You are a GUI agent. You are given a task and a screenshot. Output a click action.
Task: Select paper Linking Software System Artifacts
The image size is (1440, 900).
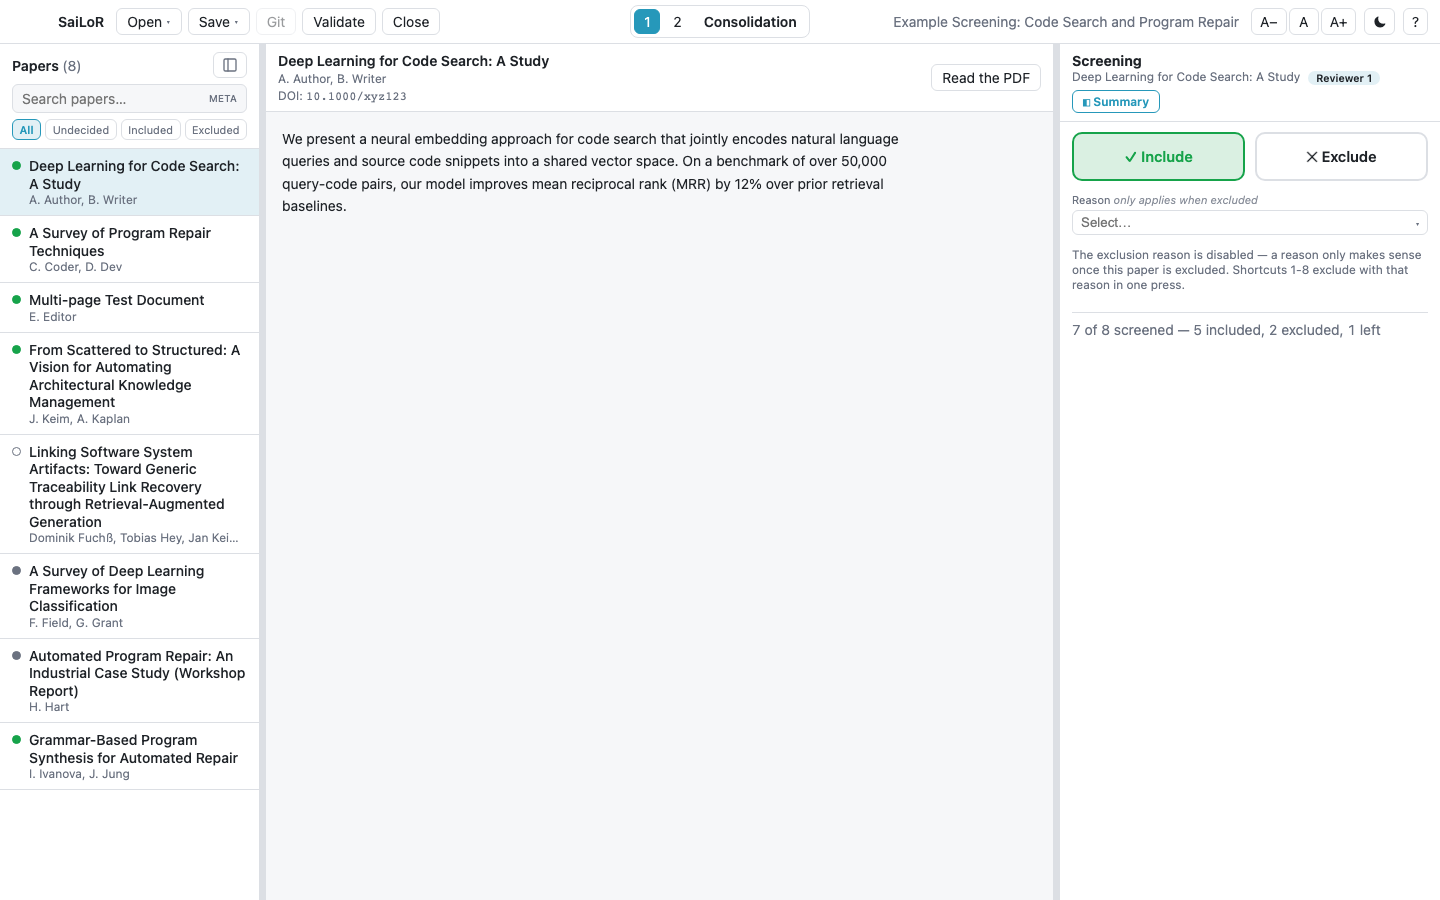pyautogui.click(x=130, y=494)
